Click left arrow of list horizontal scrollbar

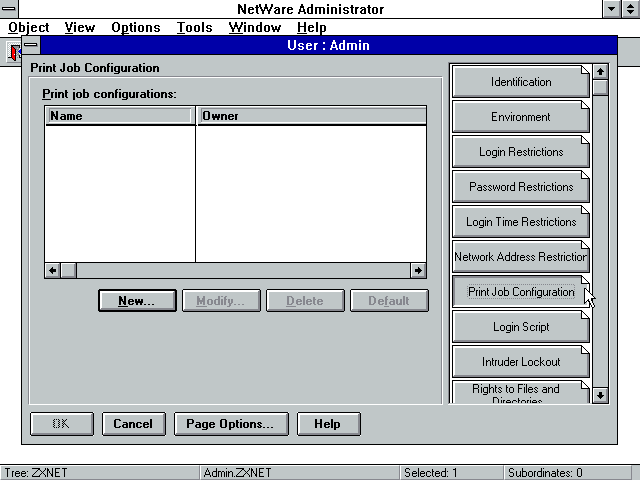(x=53, y=271)
